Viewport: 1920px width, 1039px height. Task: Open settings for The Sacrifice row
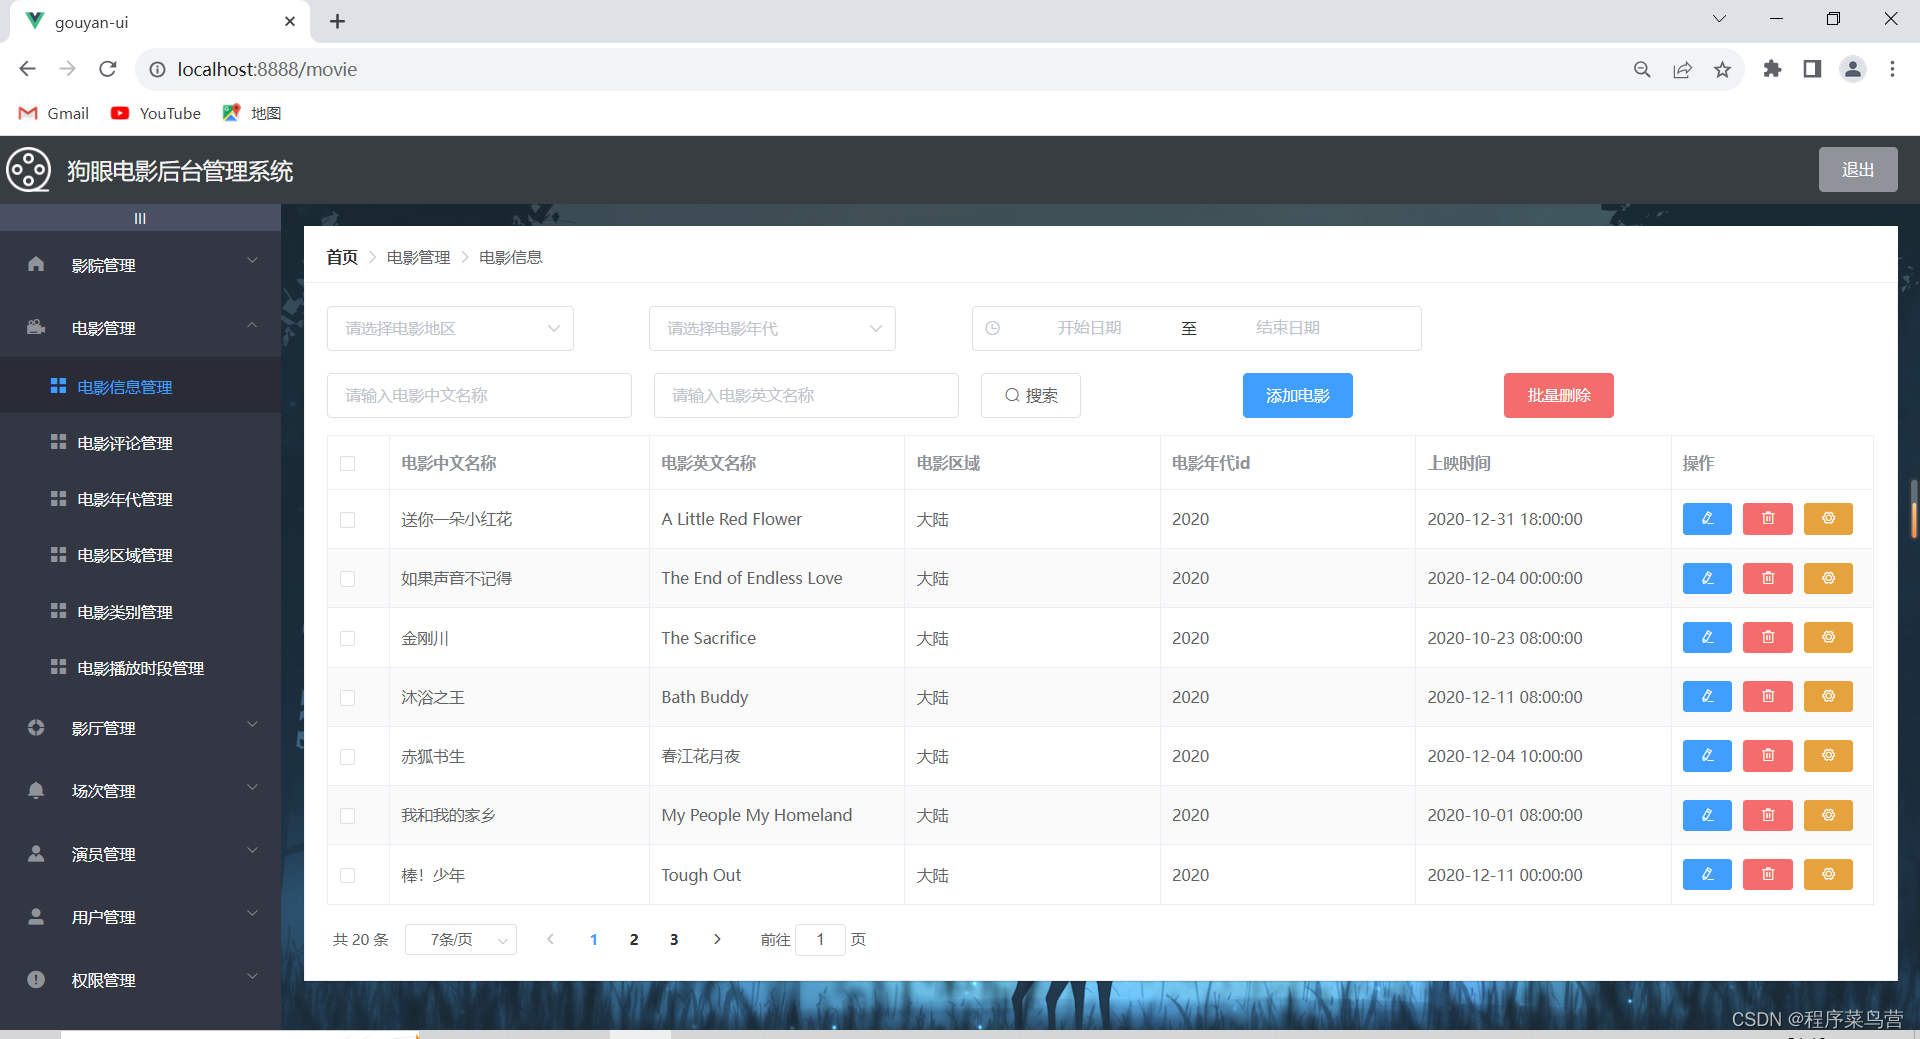click(1828, 638)
